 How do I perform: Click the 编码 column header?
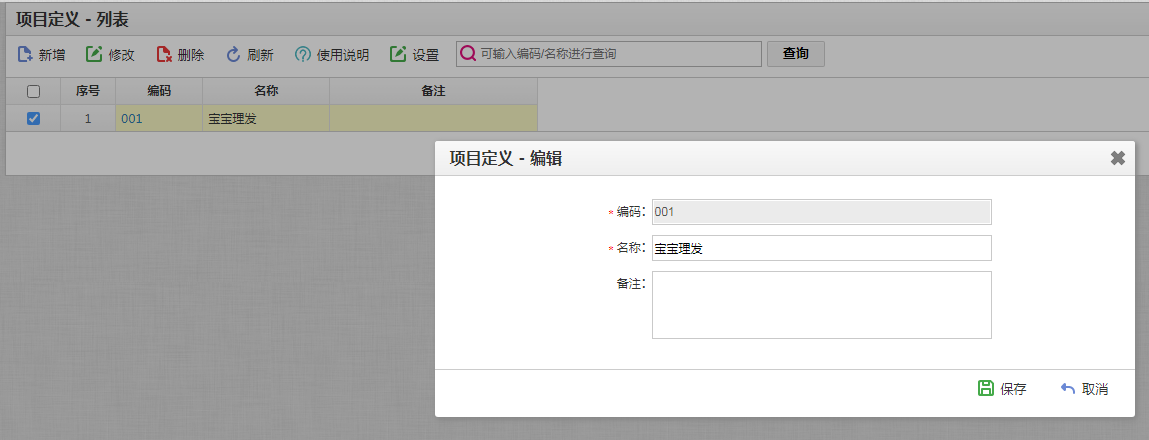[159, 92]
